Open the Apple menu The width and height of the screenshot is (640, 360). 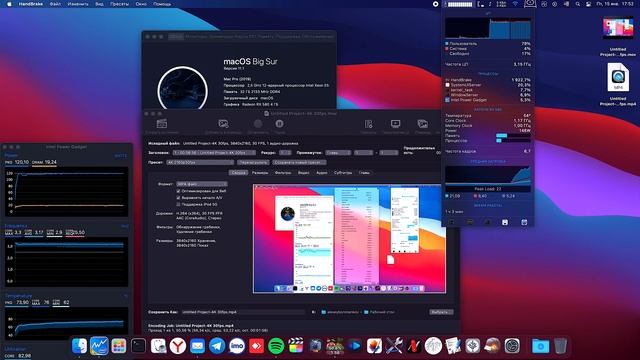tap(9, 4)
